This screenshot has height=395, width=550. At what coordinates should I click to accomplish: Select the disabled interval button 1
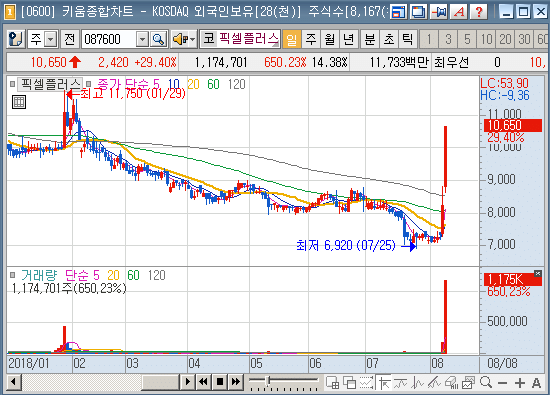[429, 39]
